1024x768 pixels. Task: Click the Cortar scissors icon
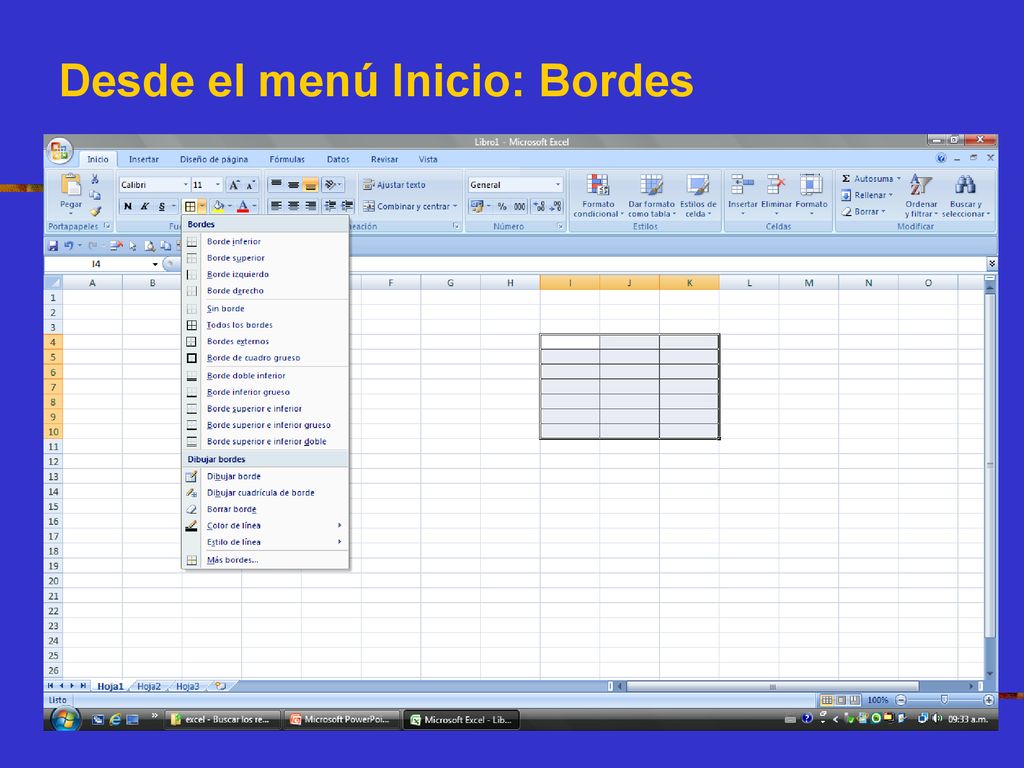95,179
